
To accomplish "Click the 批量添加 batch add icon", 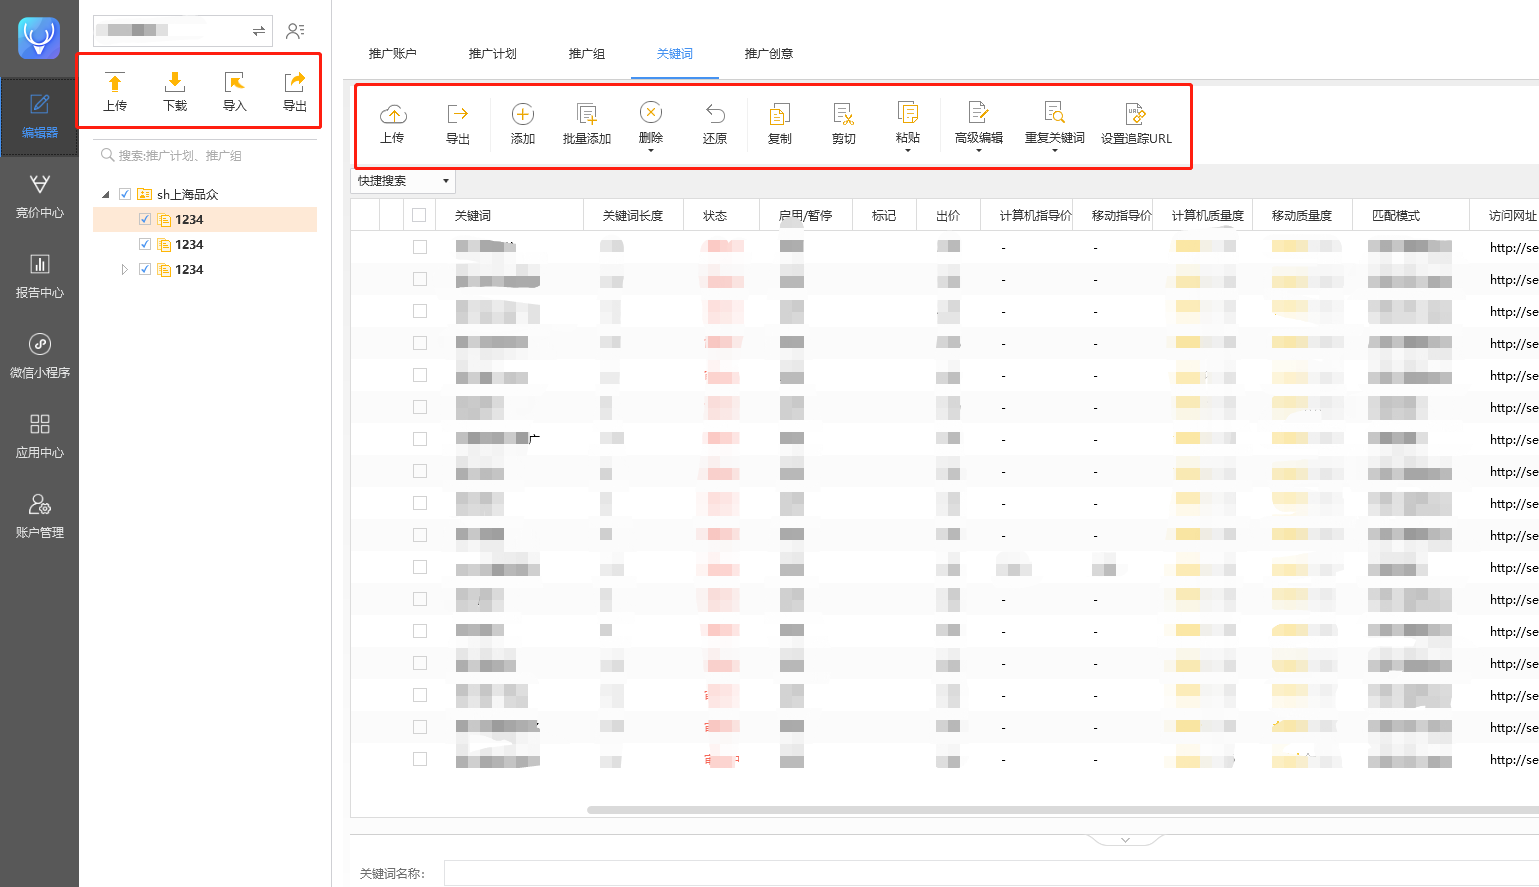I will (x=587, y=114).
